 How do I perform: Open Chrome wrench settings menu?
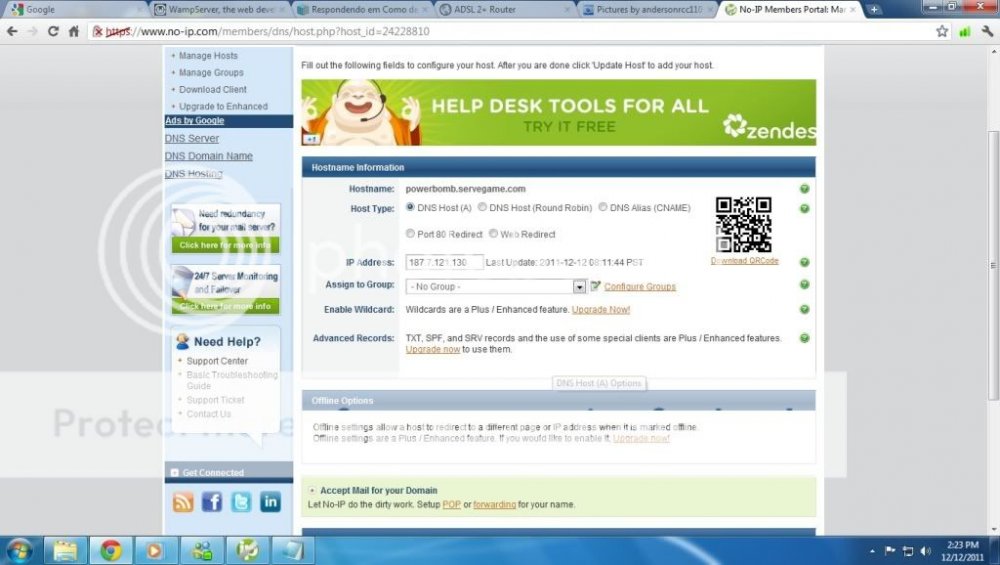click(x=985, y=31)
